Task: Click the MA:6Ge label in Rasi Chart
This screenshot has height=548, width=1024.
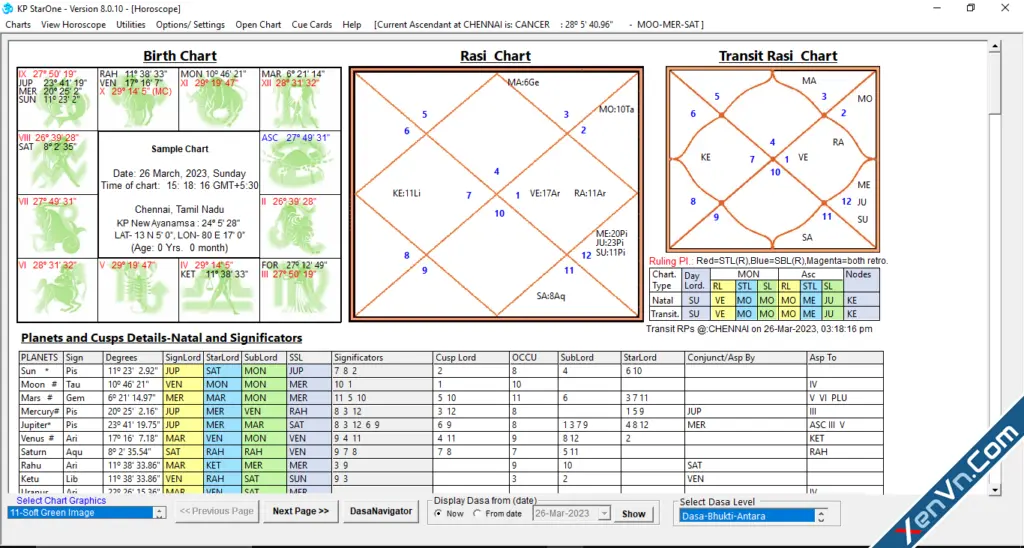Action: pos(524,83)
